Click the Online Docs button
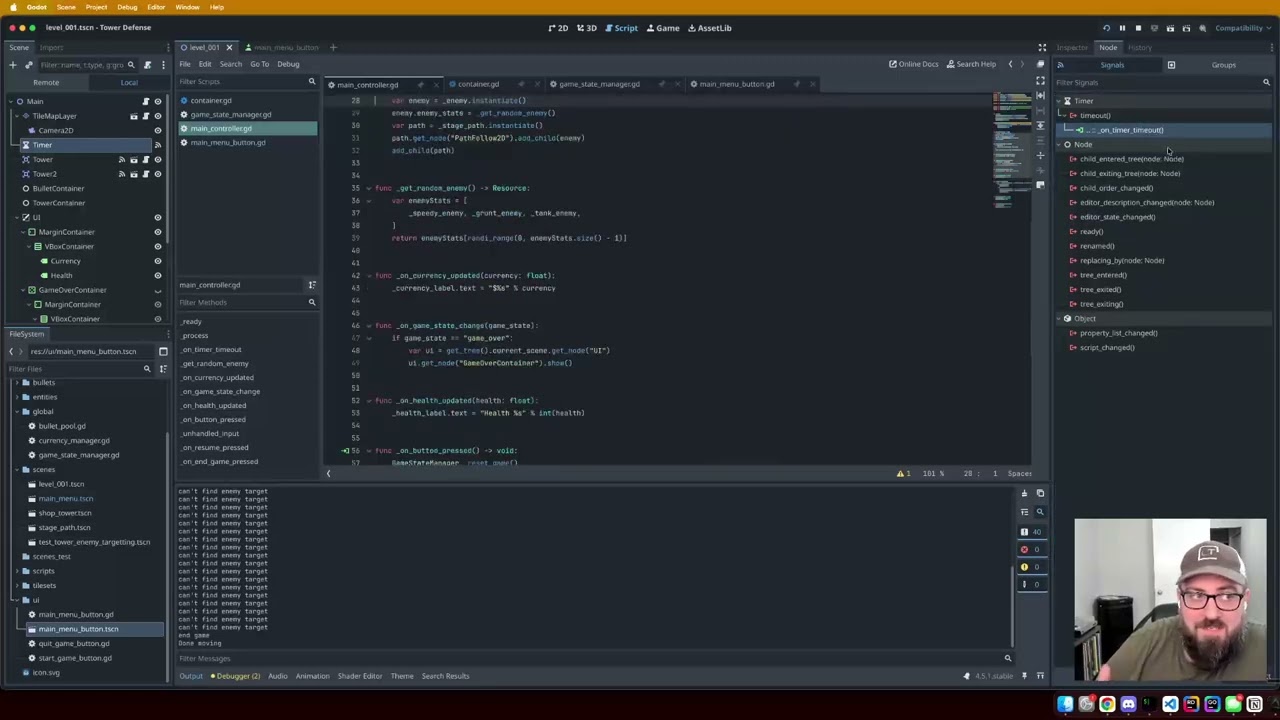This screenshot has height=720, width=1280. (914, 64)
